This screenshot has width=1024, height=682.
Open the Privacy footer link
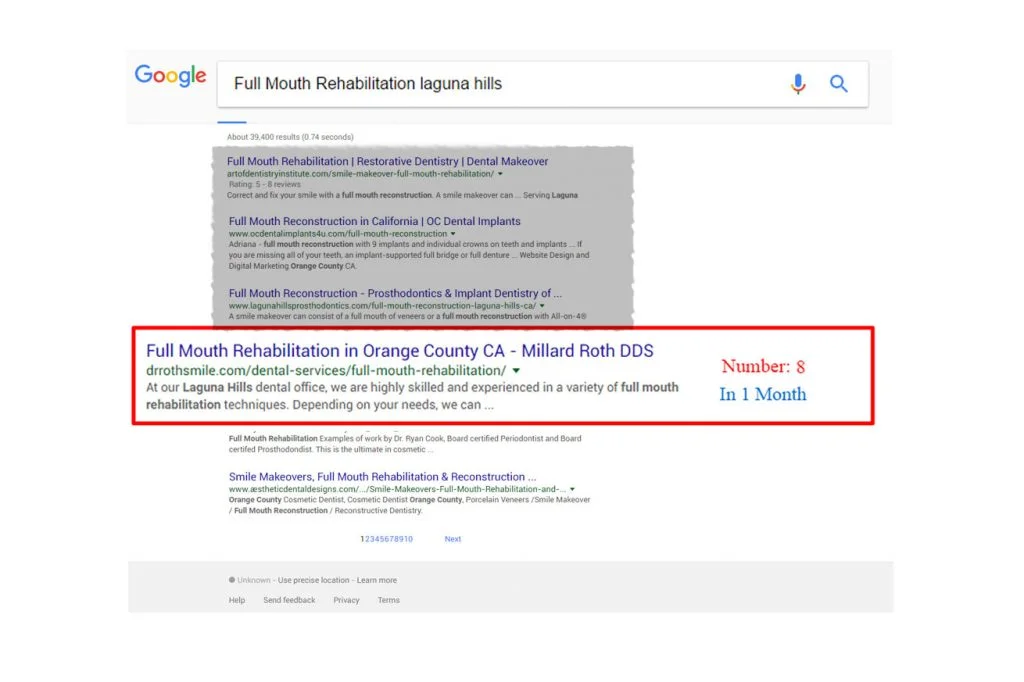(346, 600)
